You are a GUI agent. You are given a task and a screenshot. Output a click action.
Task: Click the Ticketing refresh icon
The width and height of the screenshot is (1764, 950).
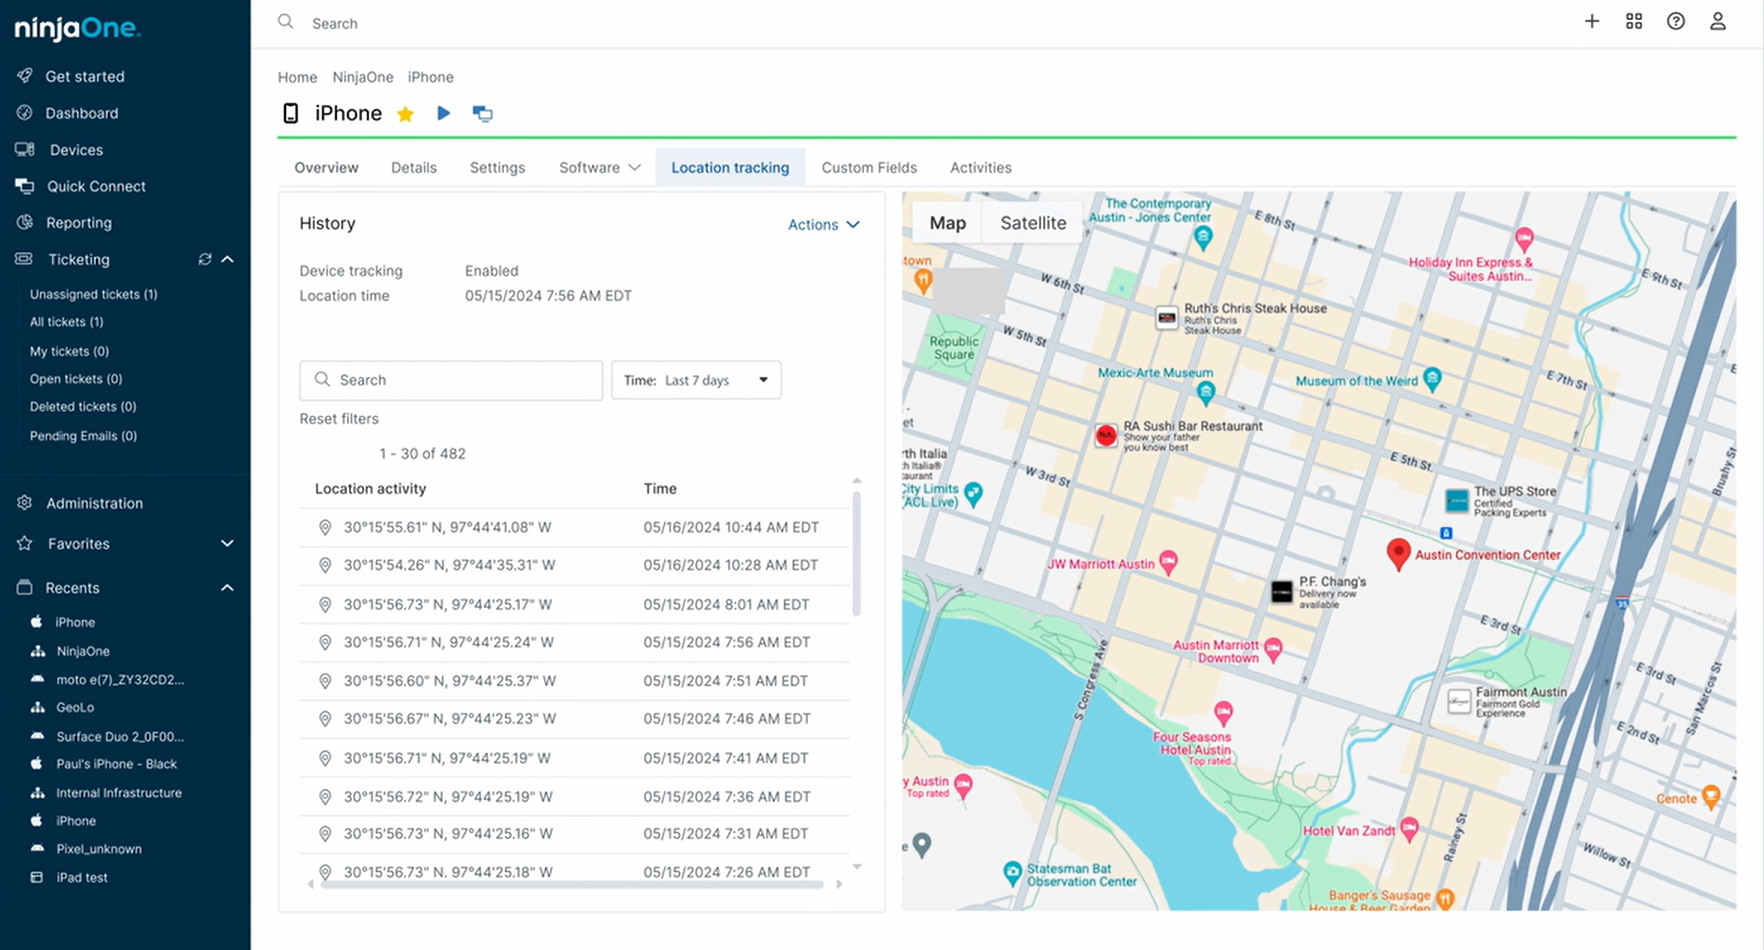205,259
